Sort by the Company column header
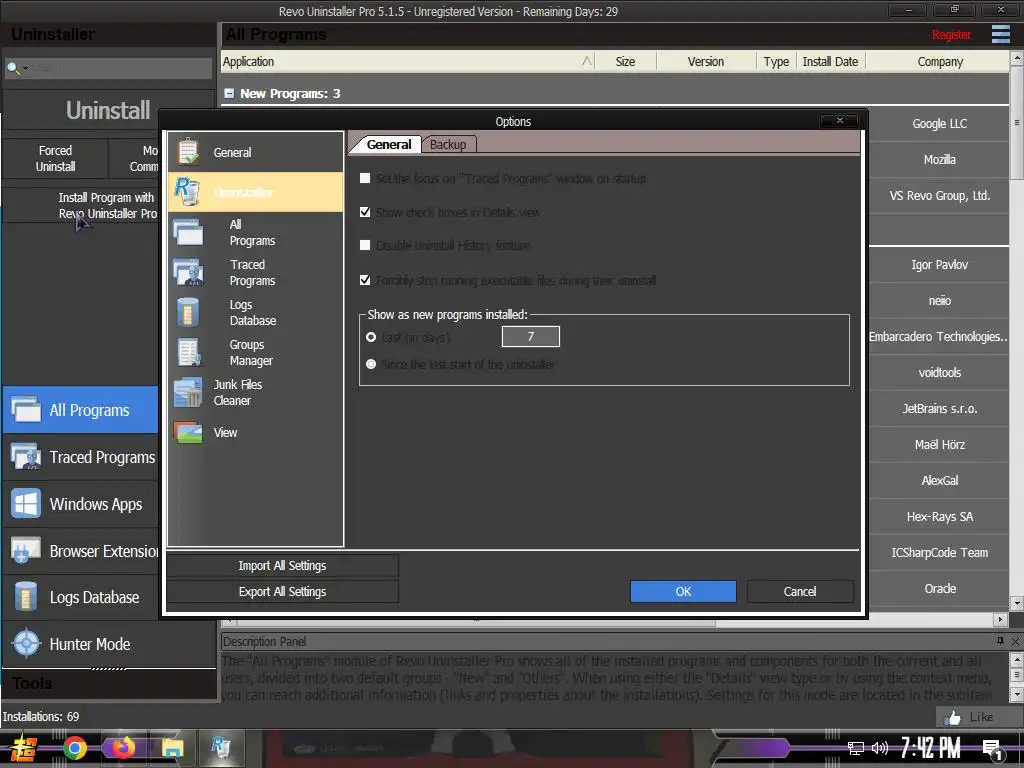Image resolution: width=1024 pixels, height=768 pixels. 939,61
